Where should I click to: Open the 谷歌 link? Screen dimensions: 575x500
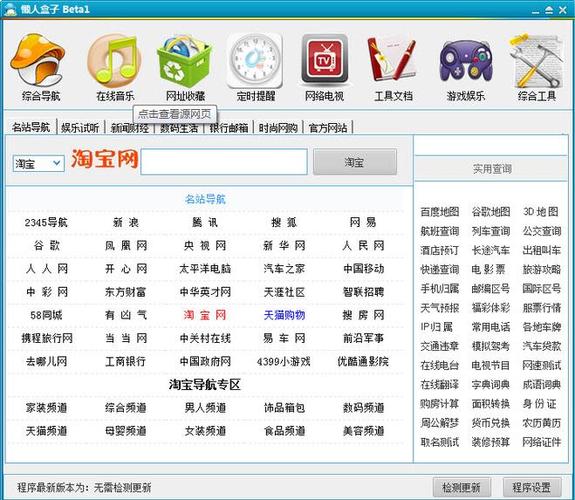click(x=46, y=245)
